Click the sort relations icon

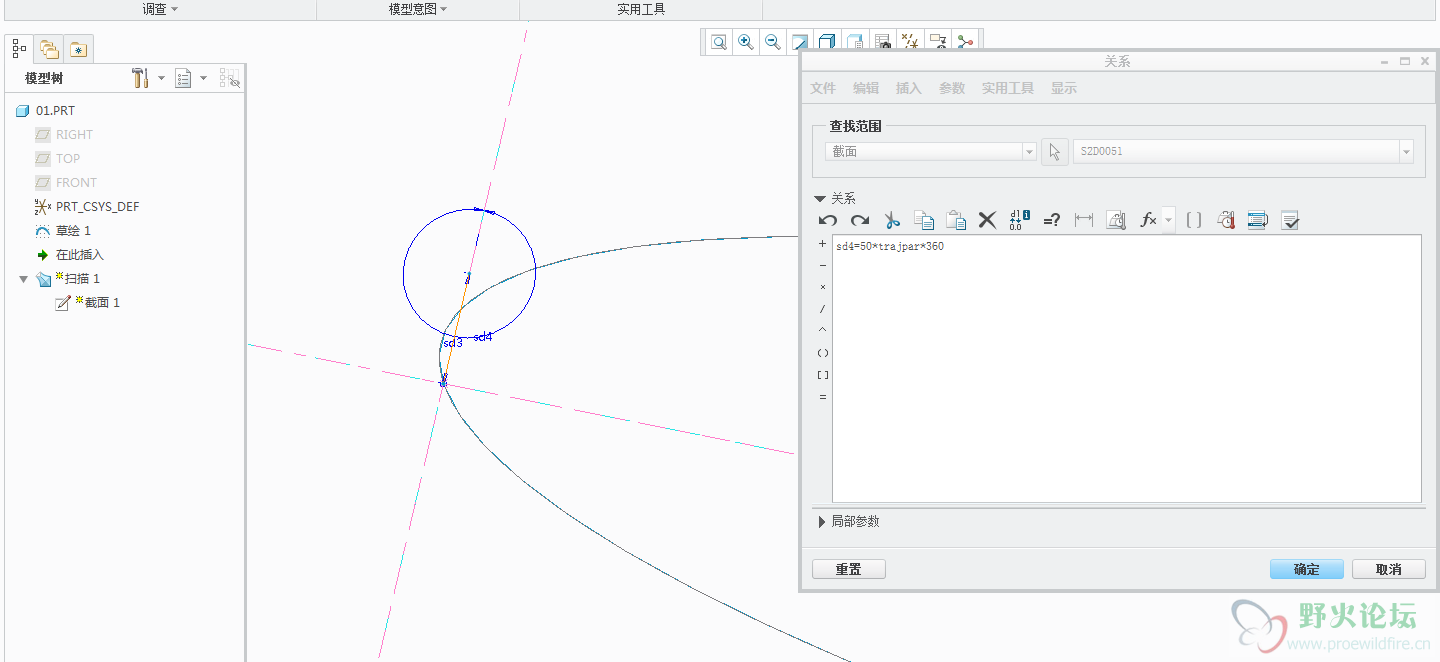tap(1258, 220)
